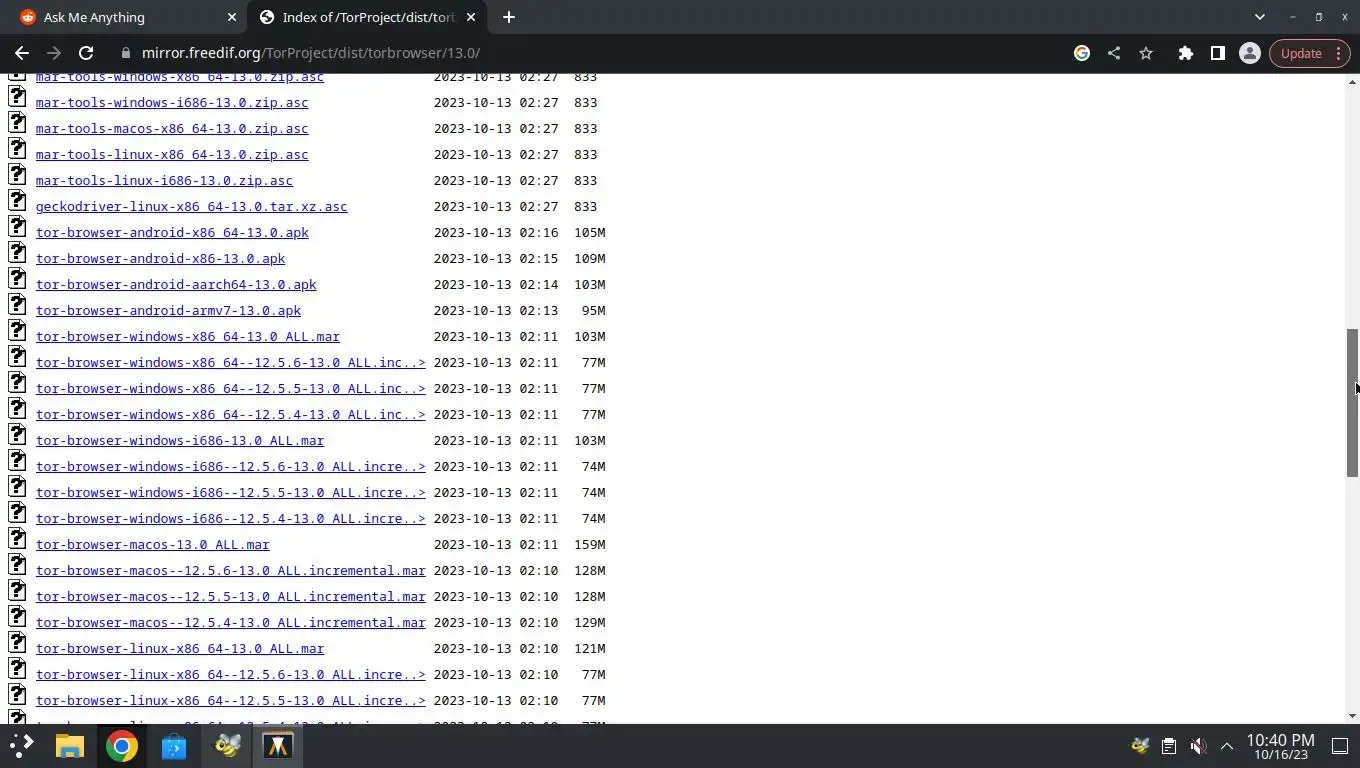Expand the hidden system tray arrow
Screen dimensions: 1360x768
[x=1226, y=745]
